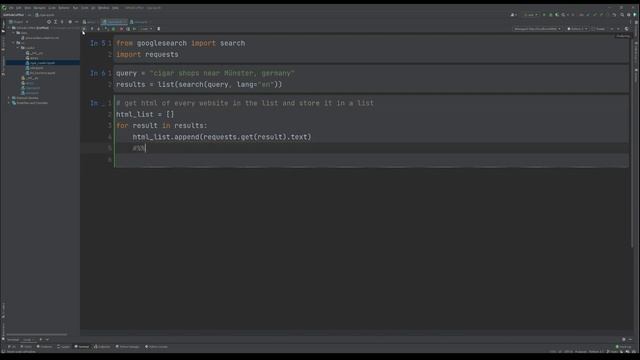Collapse the data folder in the project tree
640x360 pixels.
pos(13,33)
